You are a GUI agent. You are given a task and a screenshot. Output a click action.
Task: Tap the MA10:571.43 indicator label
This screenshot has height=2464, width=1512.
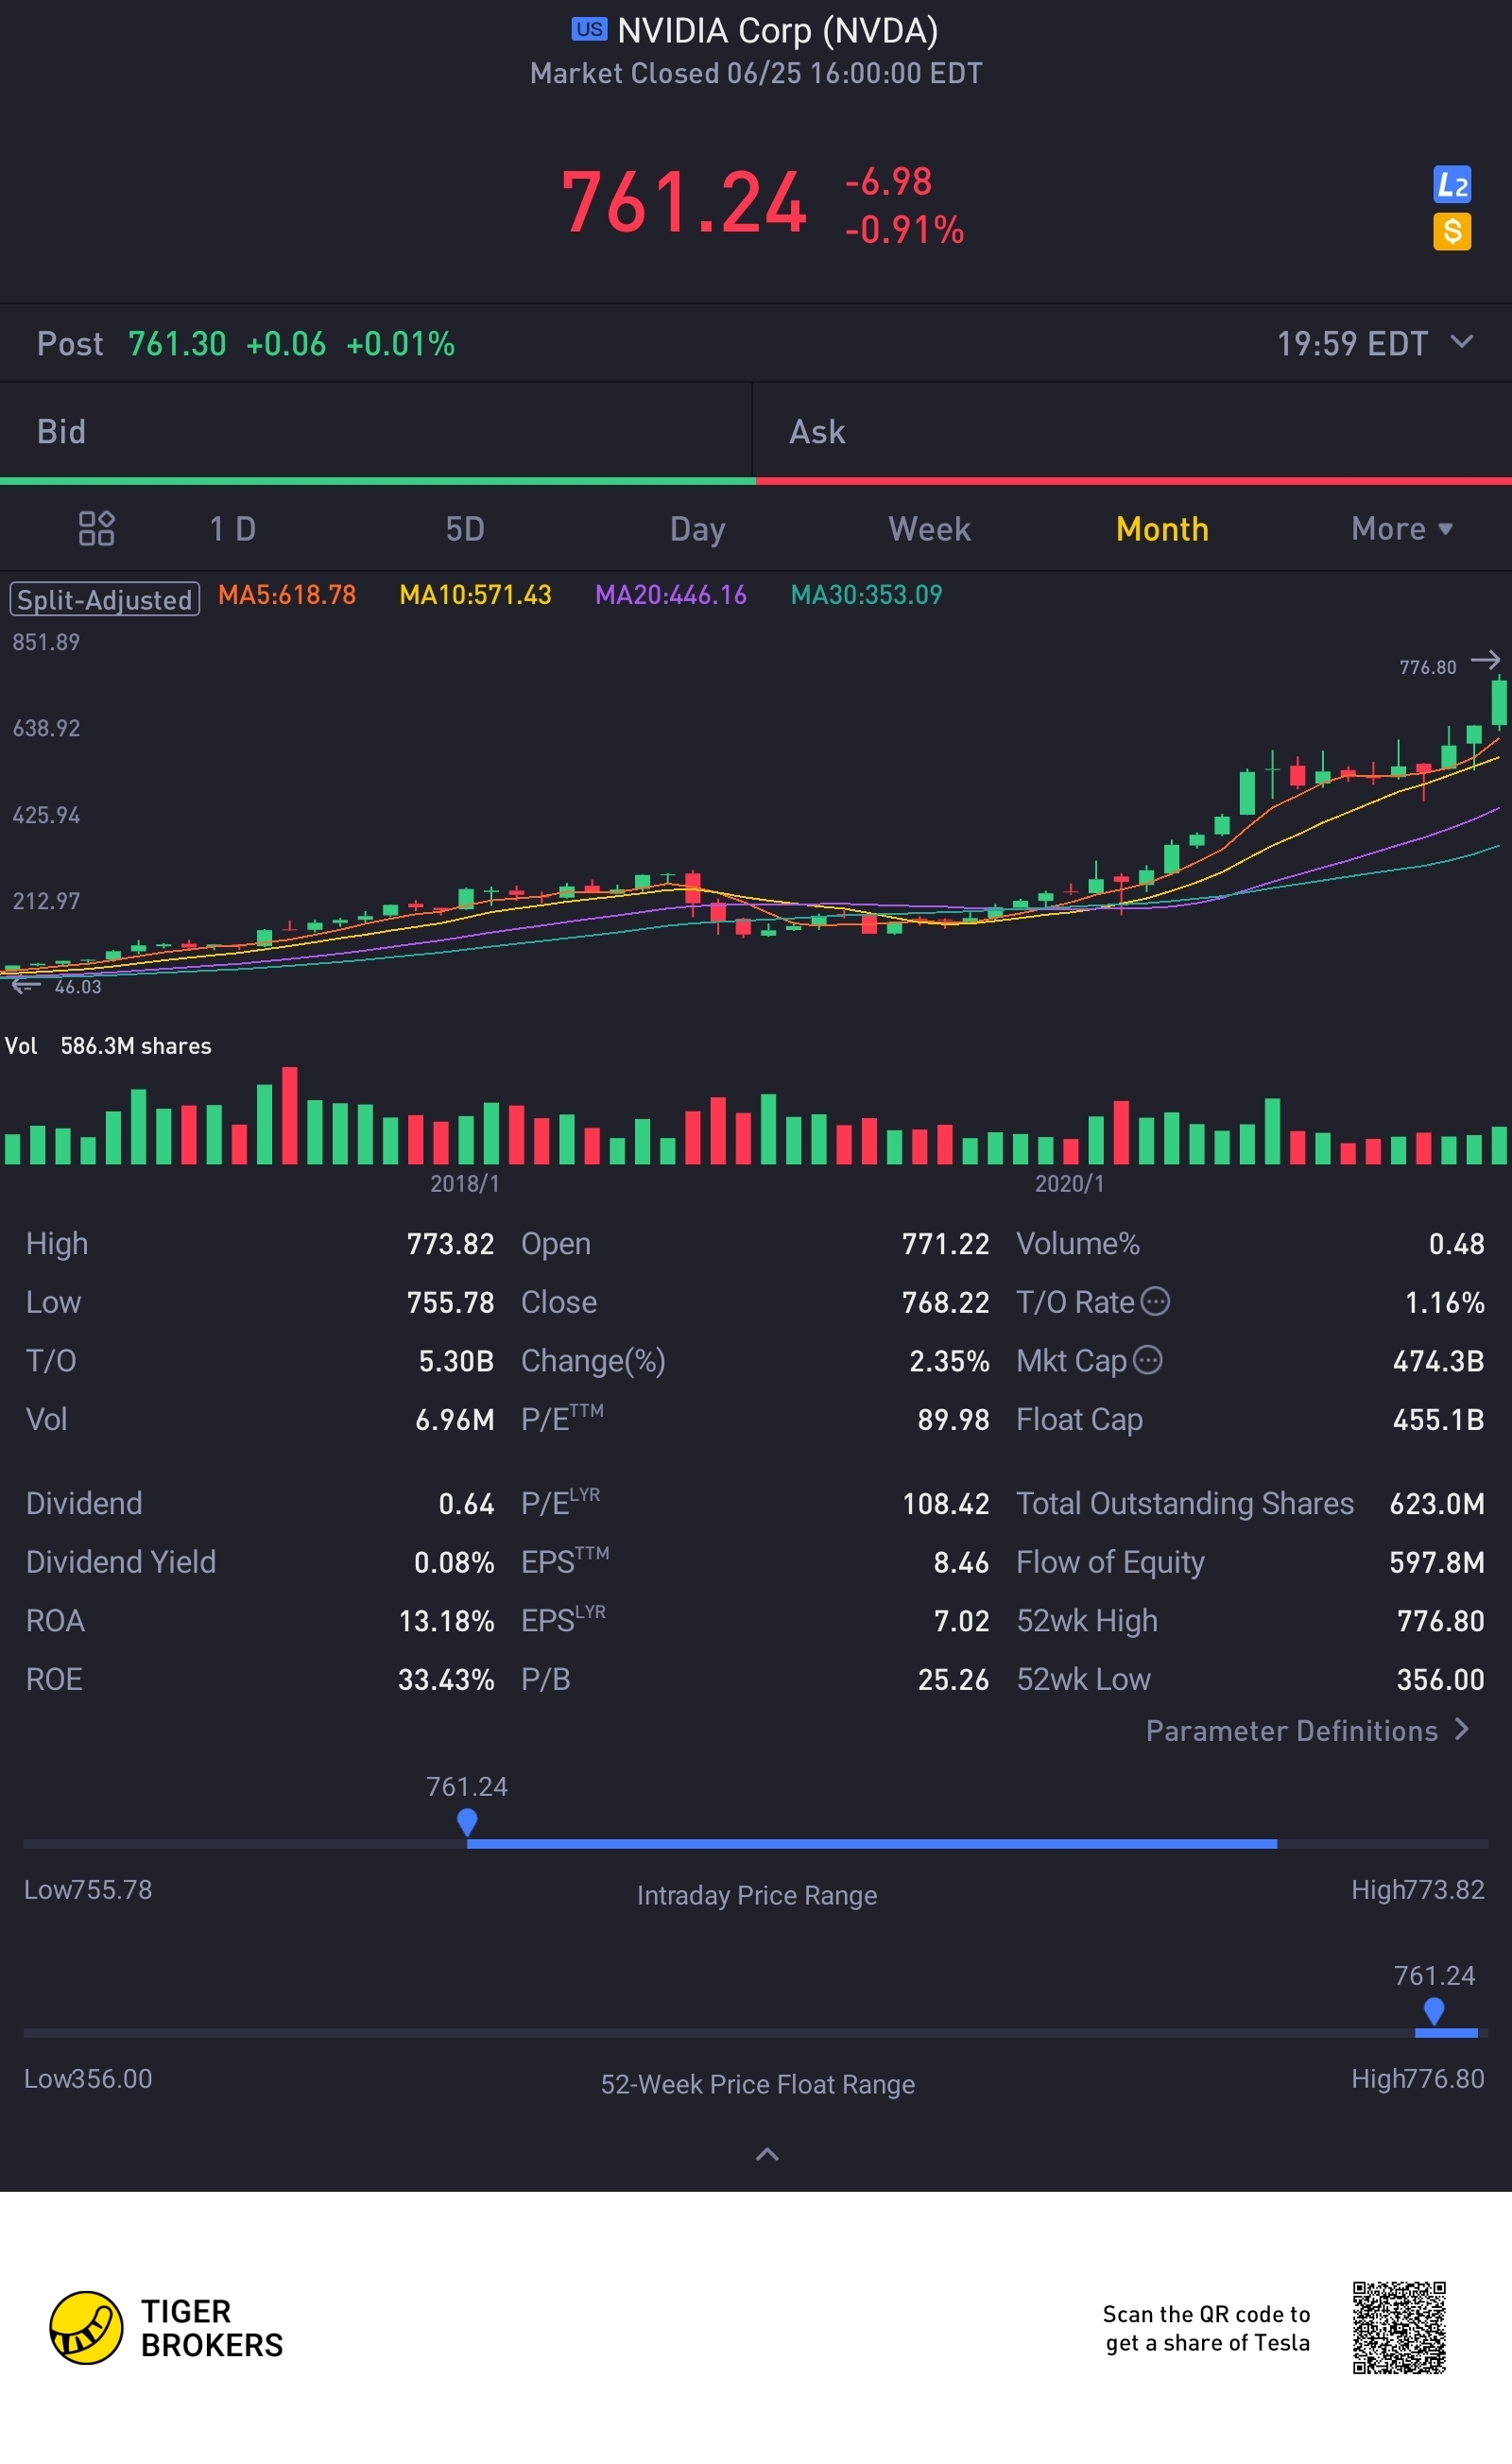pos(475,595)
